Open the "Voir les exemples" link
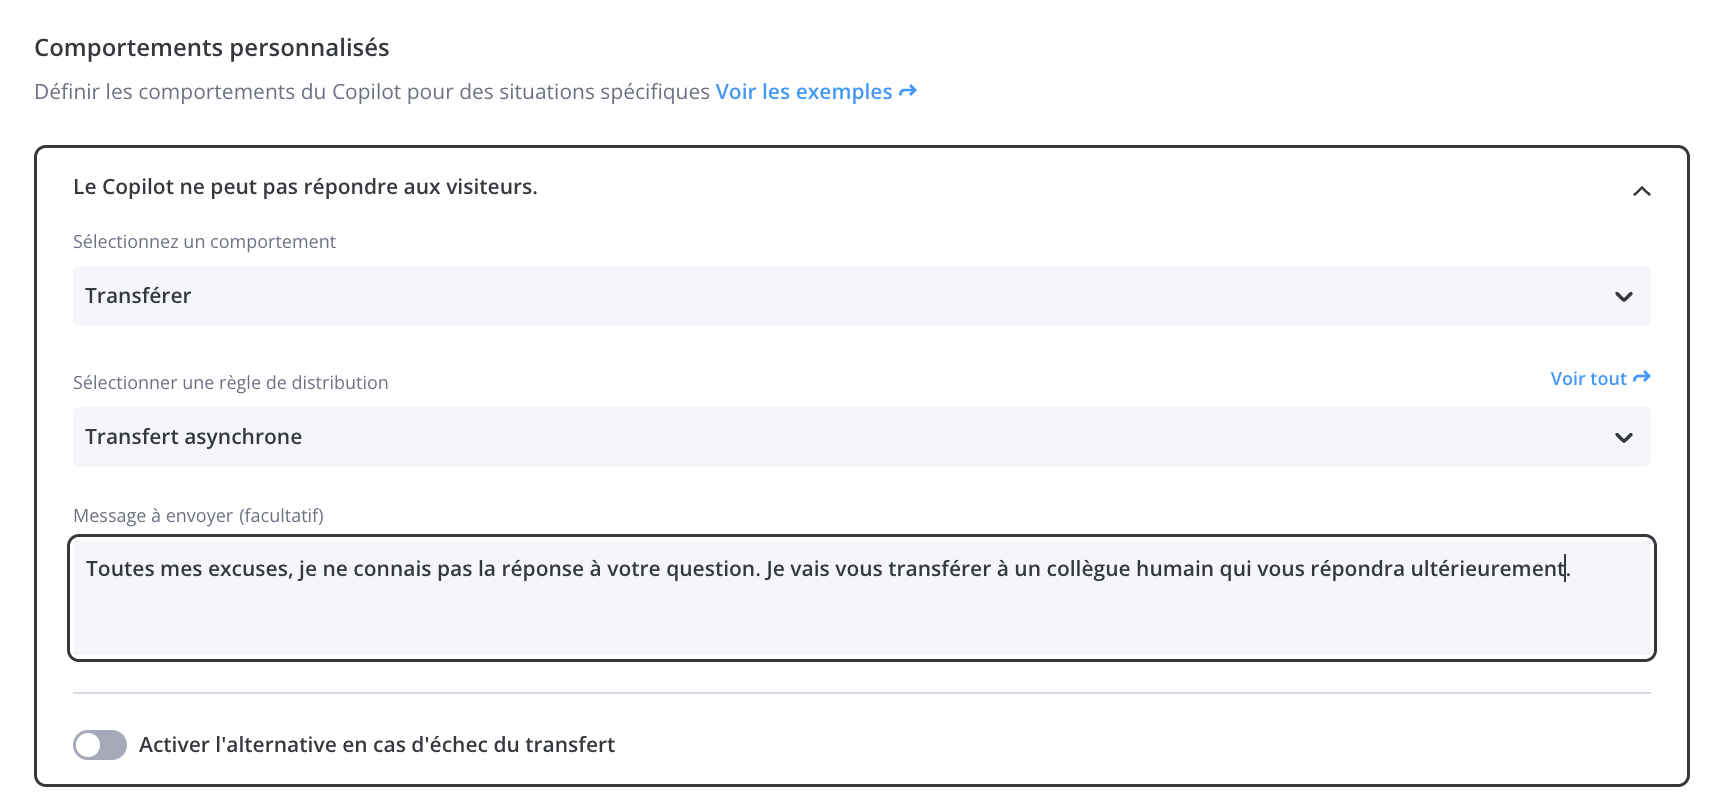The image size is (1718, 794). pos(816,92)
